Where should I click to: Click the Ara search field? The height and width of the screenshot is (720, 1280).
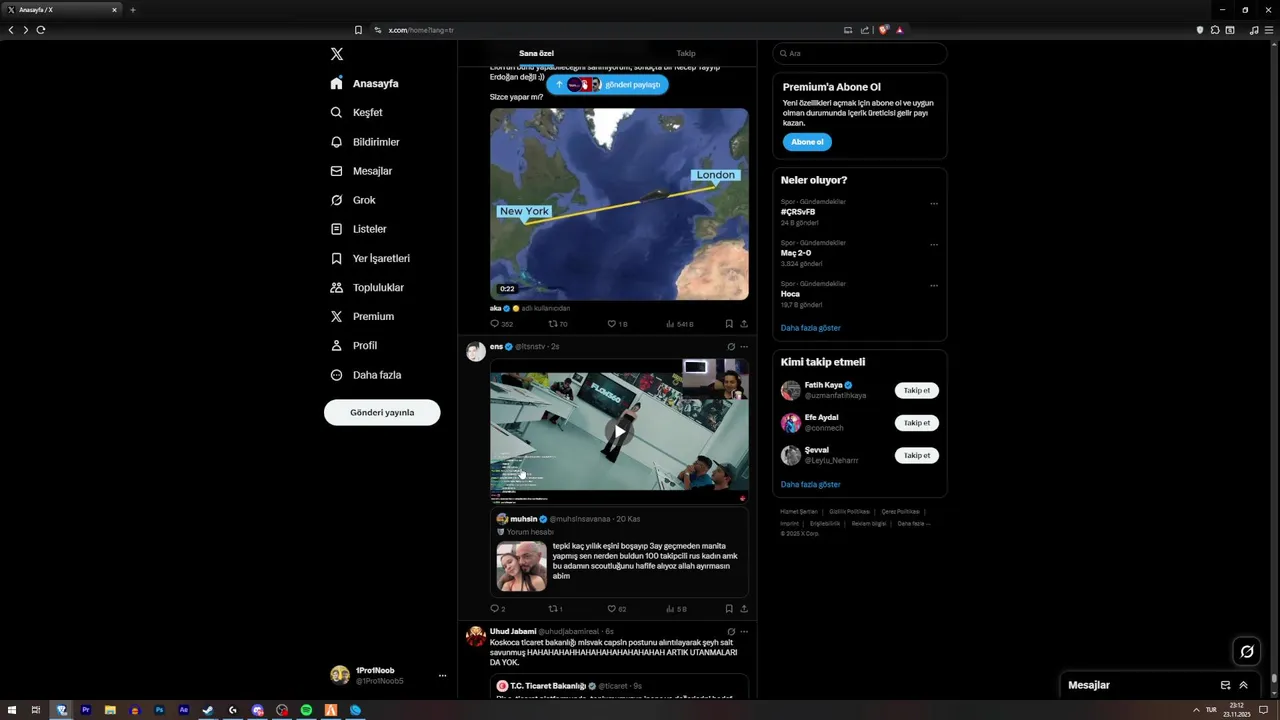pyautogui.click(x=860, y=53)
